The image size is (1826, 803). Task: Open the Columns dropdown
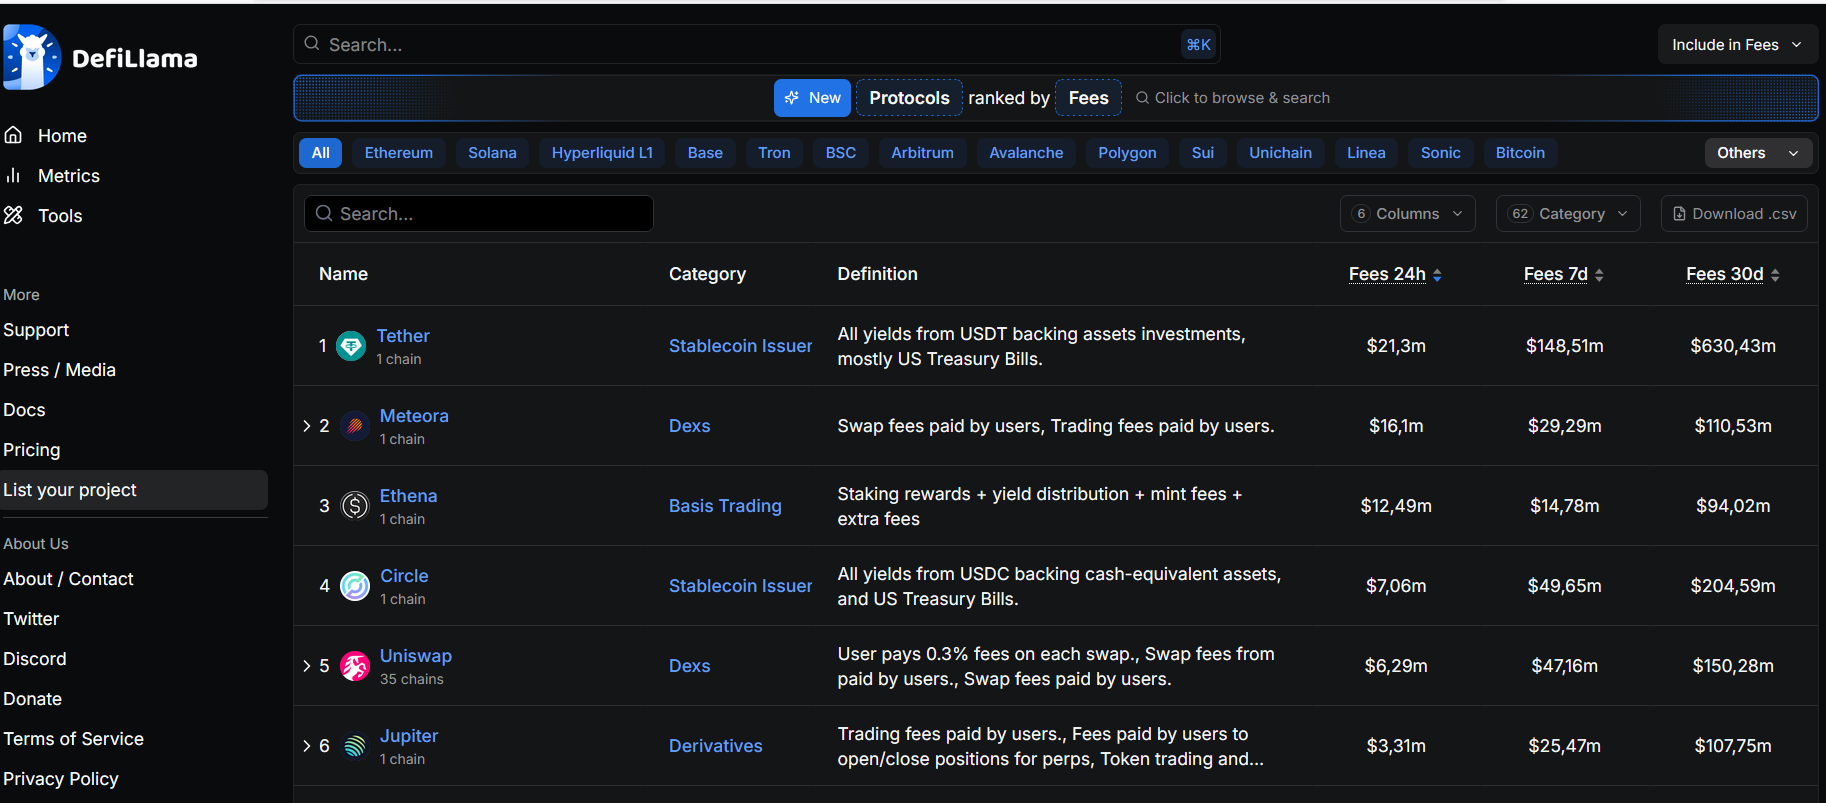[x=1407, y=214]
